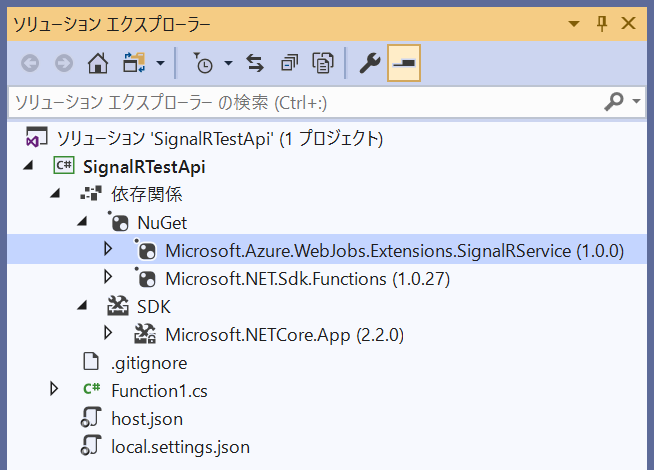Click the search magnifier icon
Image resolution: width=654 pixels, height=470 pixels.
click(614, 101)
